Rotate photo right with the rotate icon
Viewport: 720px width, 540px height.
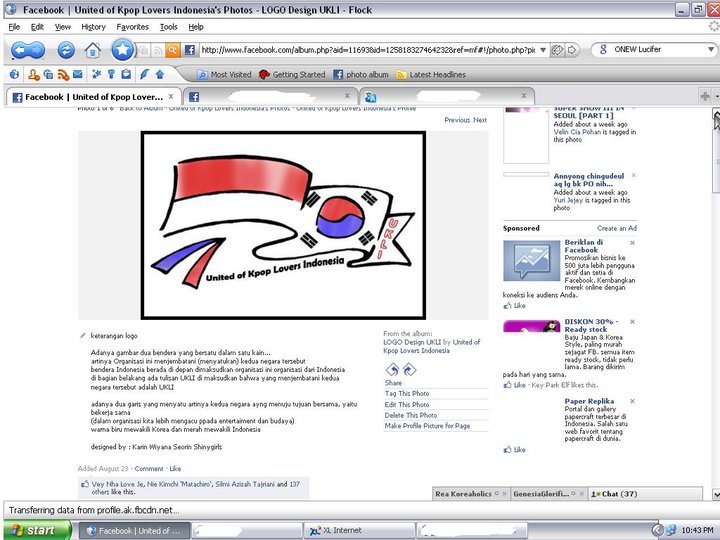click(x=409, y=370)
